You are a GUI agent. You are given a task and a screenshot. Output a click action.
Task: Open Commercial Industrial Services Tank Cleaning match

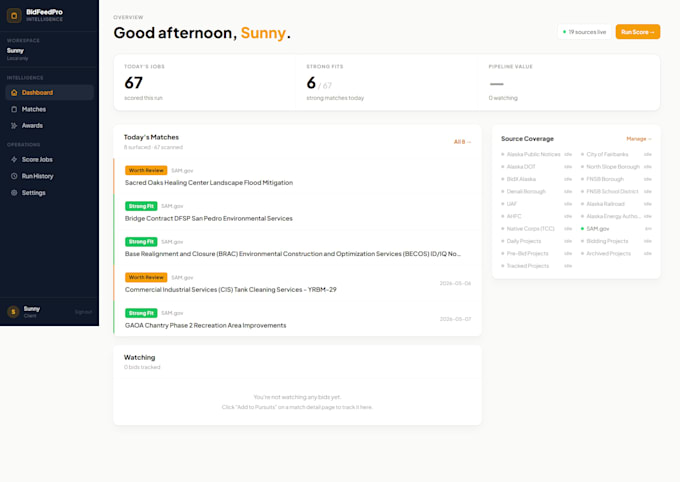(x=298, y=283)
